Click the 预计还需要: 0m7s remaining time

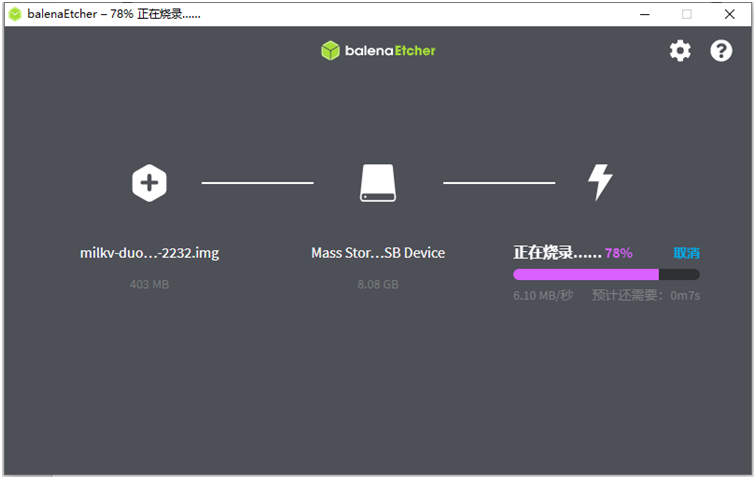(646, 295)
